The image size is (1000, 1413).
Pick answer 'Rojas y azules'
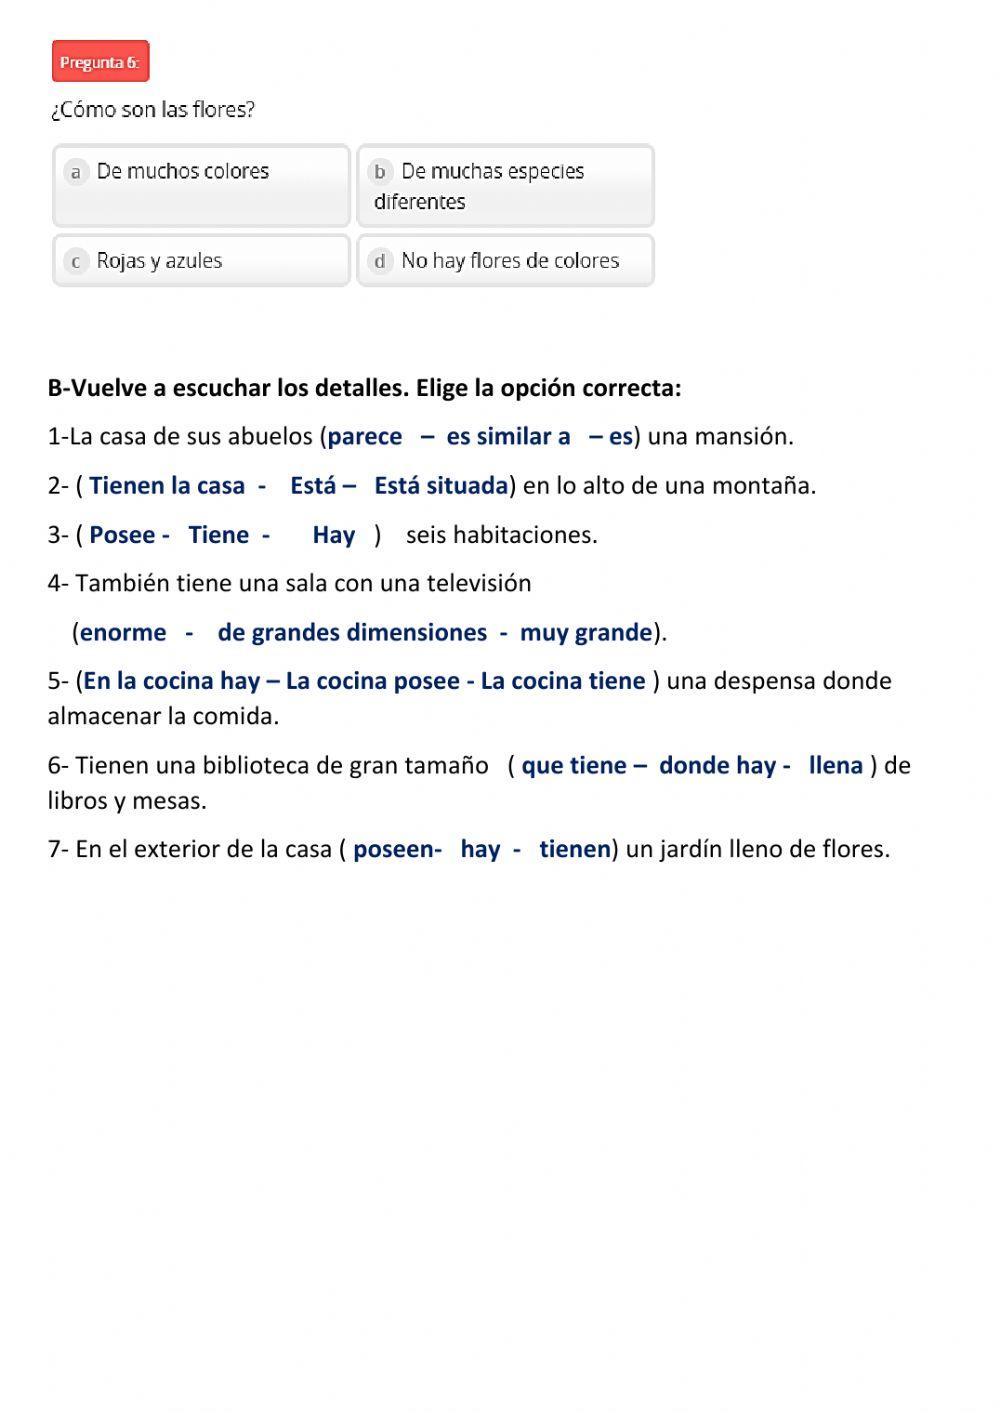pos(201,260)
